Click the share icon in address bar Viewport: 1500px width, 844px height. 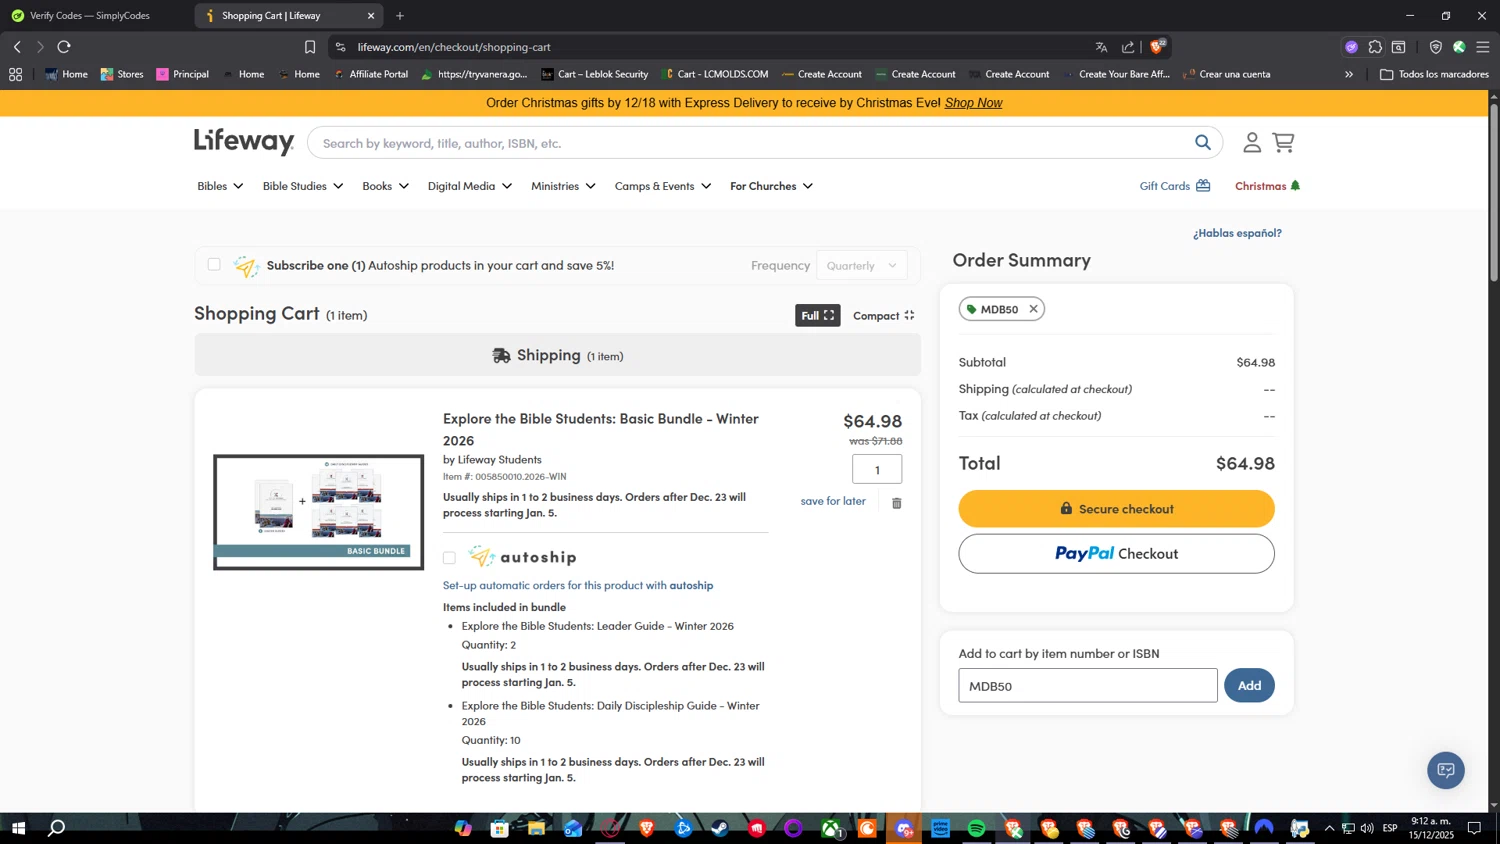click(1128, 47)
